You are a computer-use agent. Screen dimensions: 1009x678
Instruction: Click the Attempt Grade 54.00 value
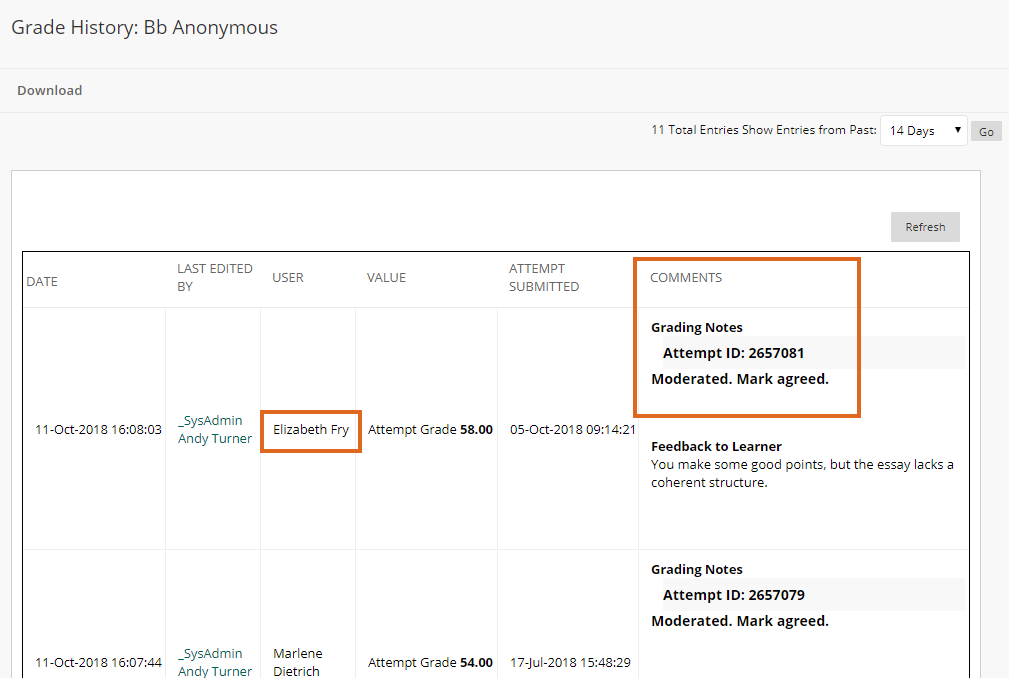click(430, 662)
